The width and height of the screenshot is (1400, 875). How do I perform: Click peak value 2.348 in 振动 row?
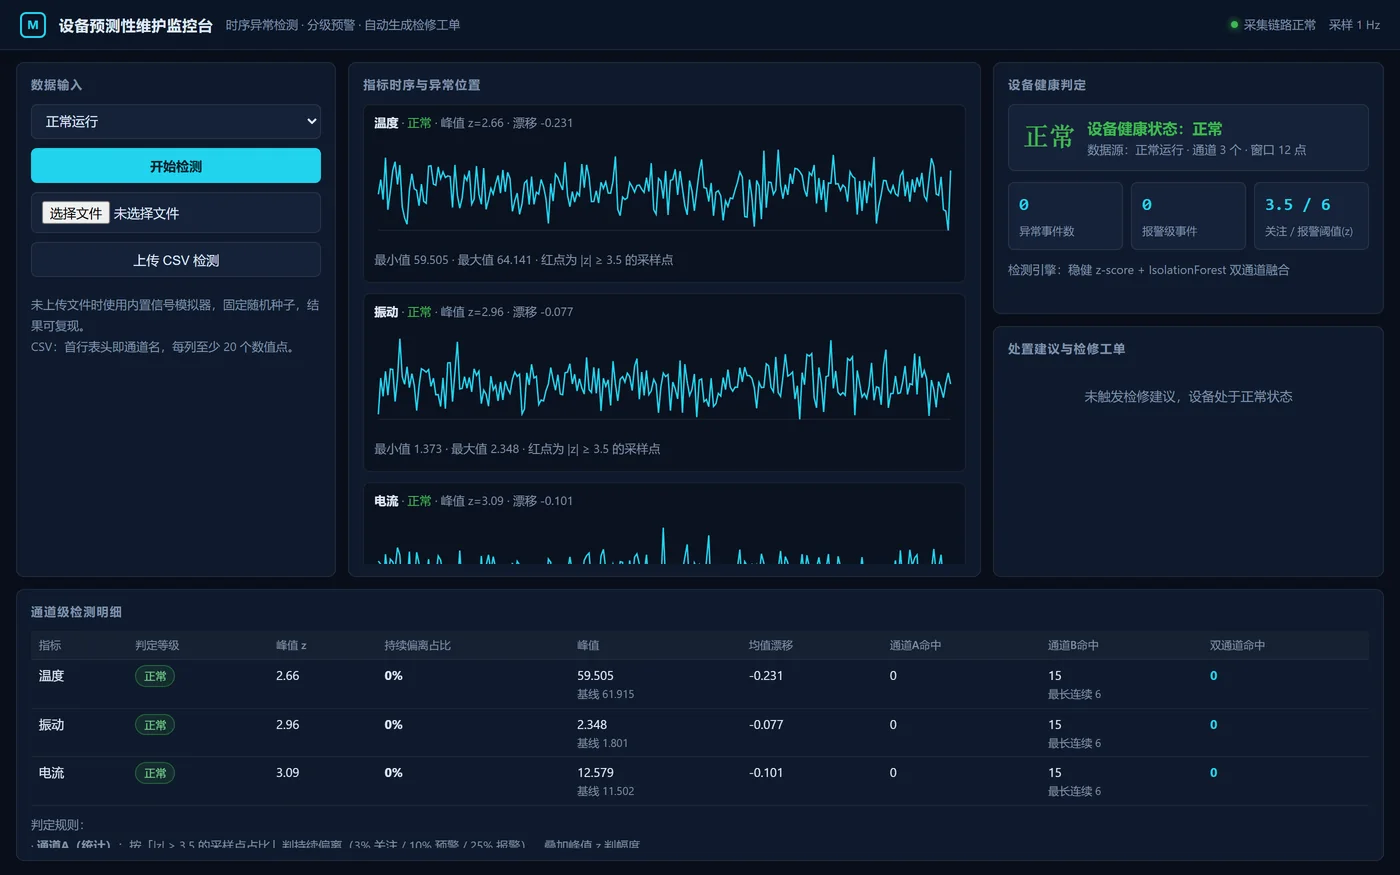592,725
